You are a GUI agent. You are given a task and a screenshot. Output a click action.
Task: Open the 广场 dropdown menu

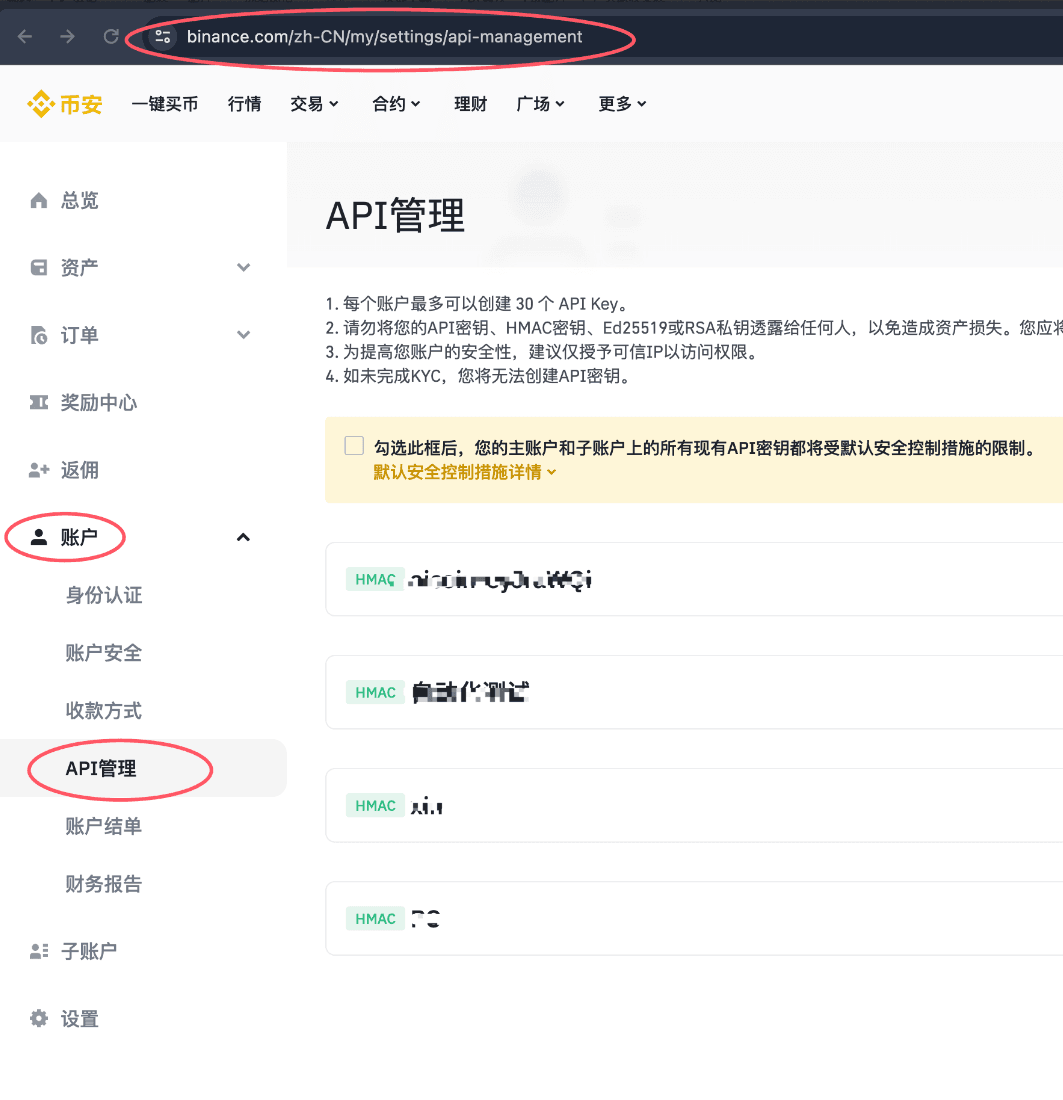point(540,104)
